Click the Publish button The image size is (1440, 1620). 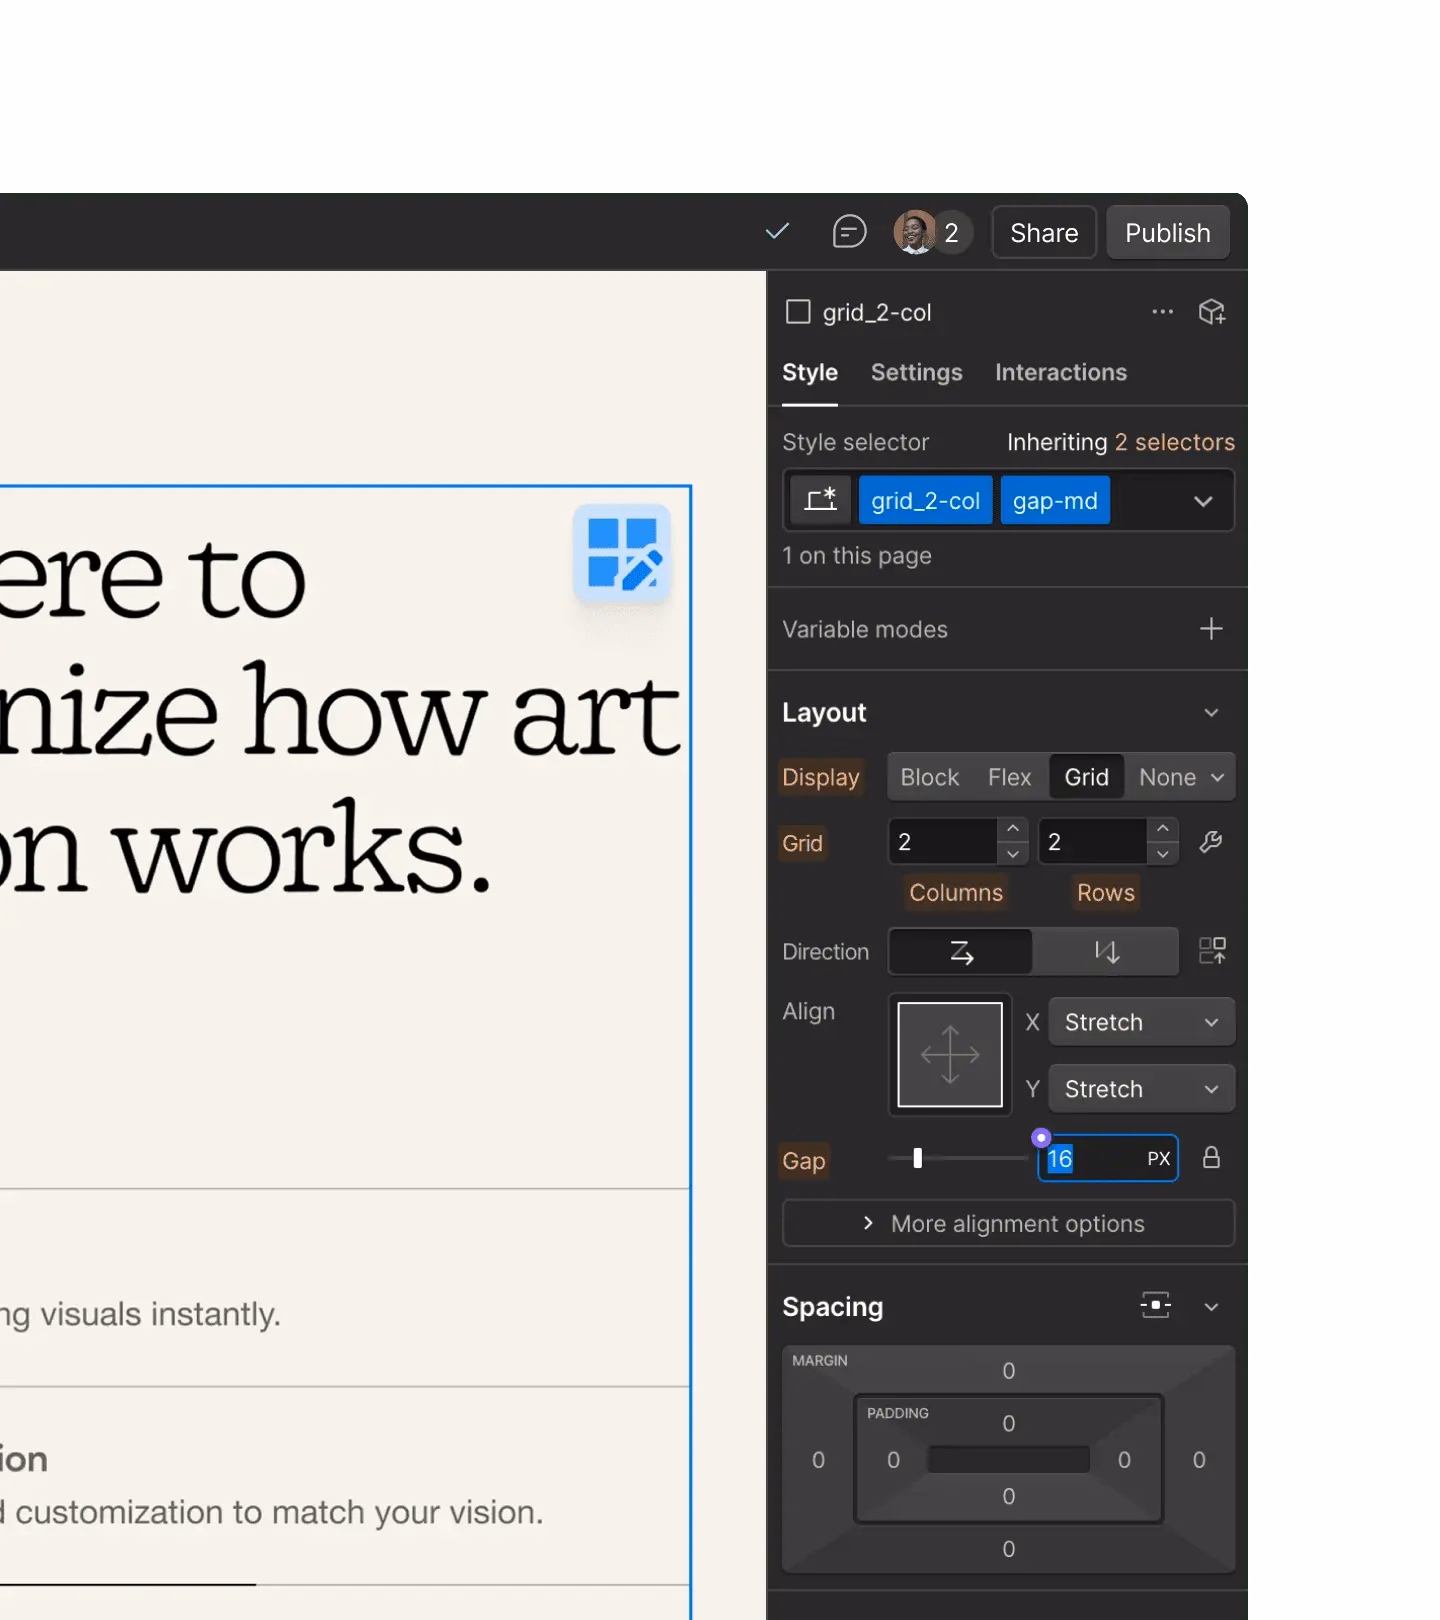pos(1167,233)
